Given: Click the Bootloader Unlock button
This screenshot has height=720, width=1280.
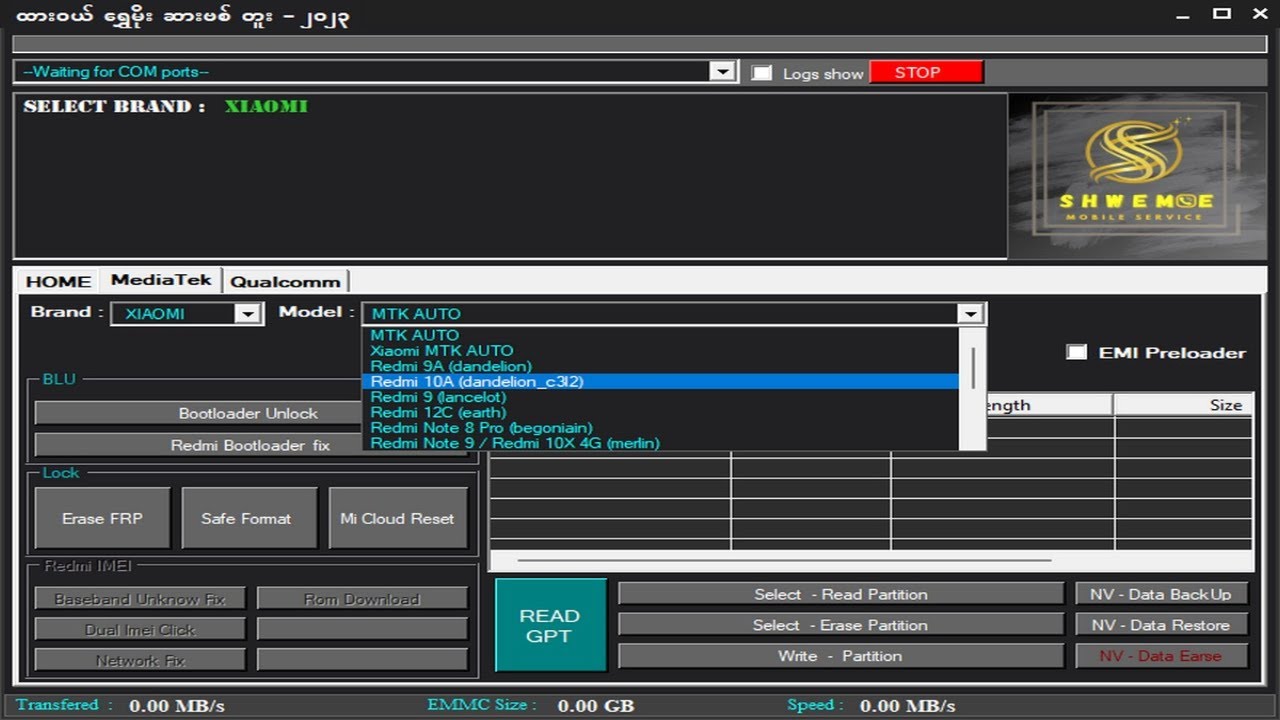Looking at the screenshot, I should click(x=248, y=413).
